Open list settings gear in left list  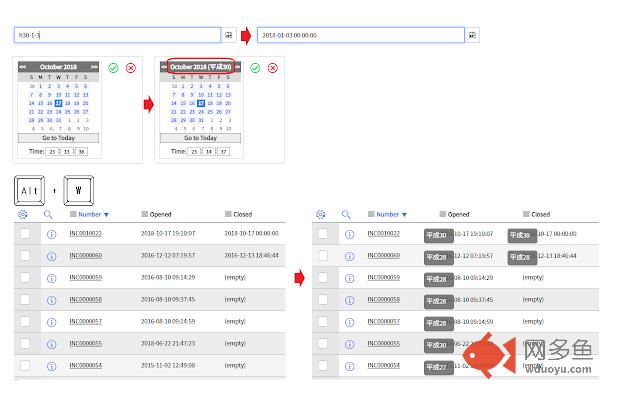[x=23, y=214]
